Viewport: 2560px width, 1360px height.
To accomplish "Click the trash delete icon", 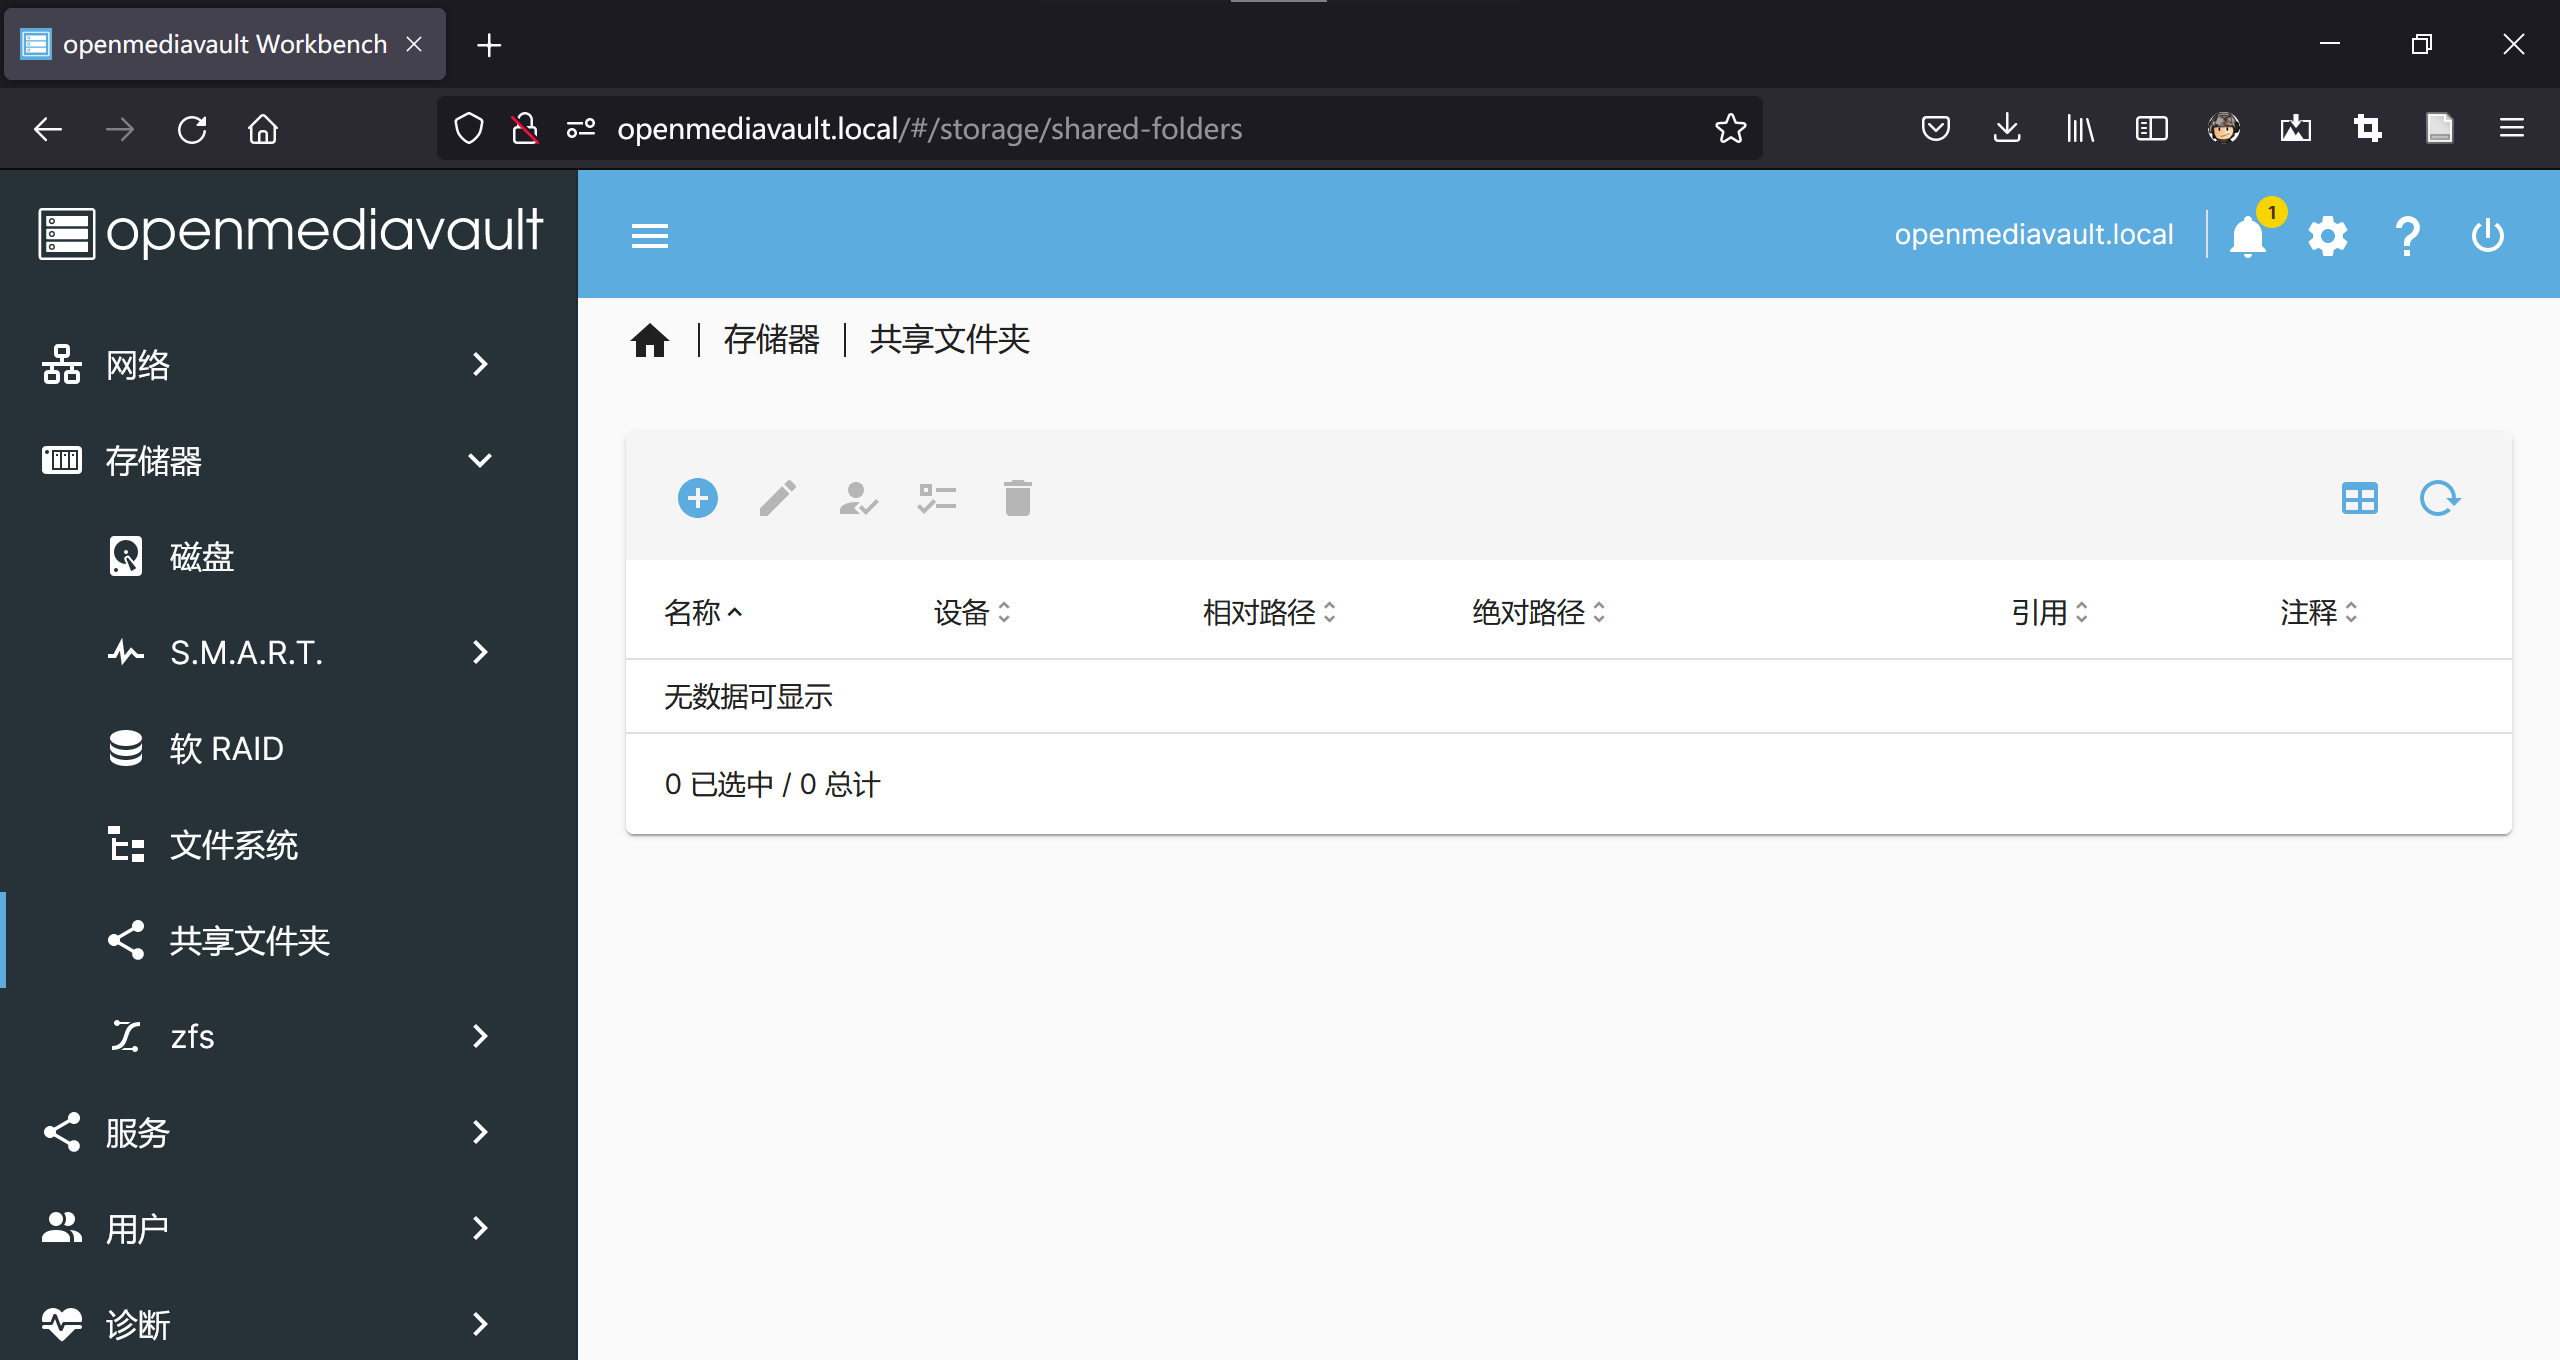I will tap(1017, 498).
